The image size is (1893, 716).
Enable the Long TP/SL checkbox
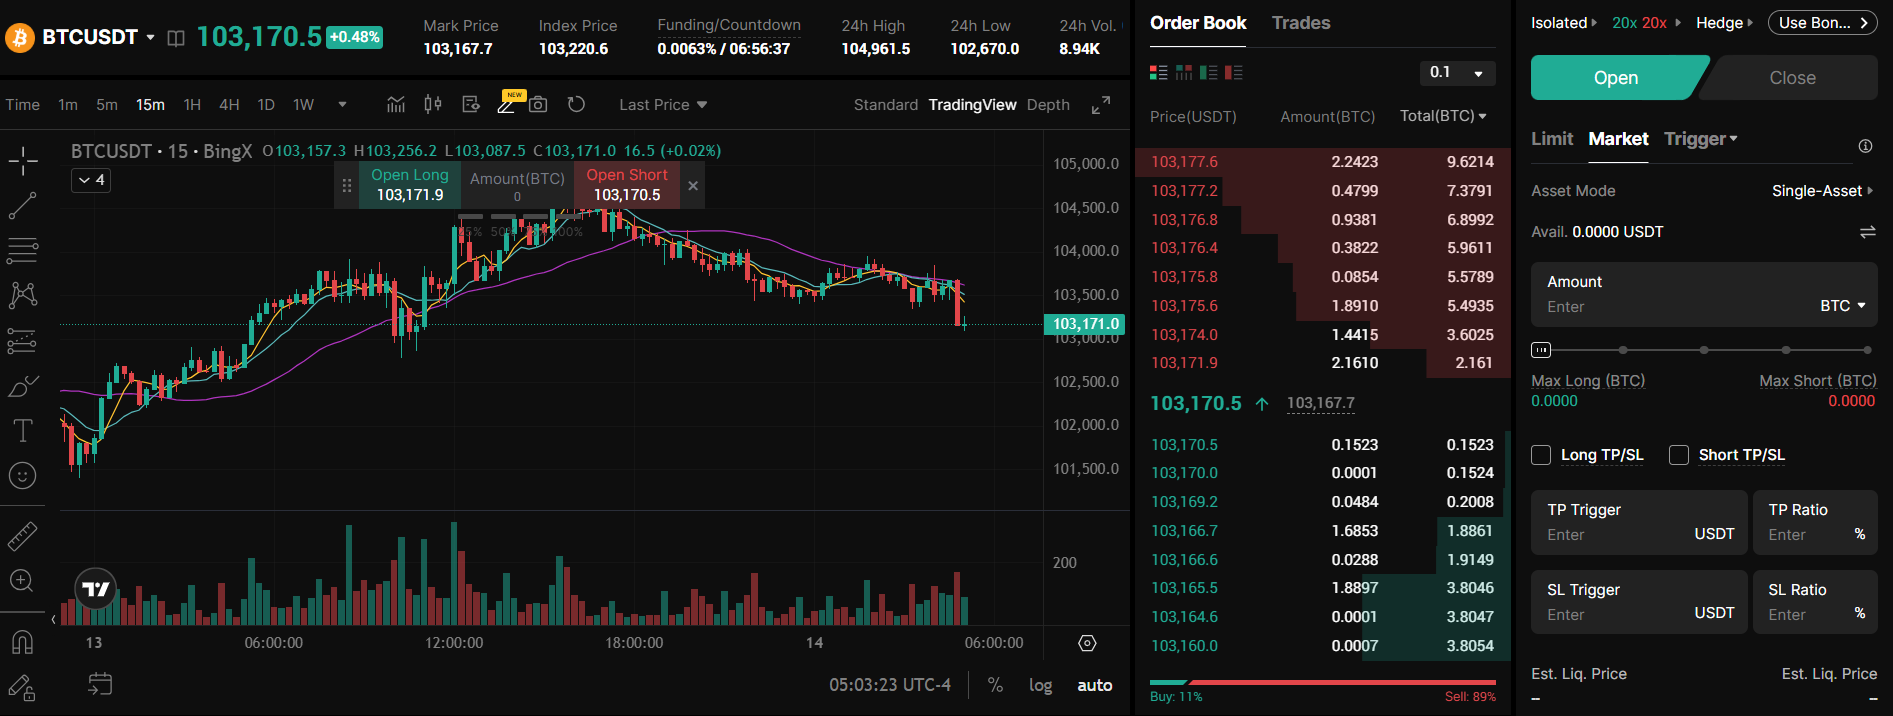pos(1541,455)
